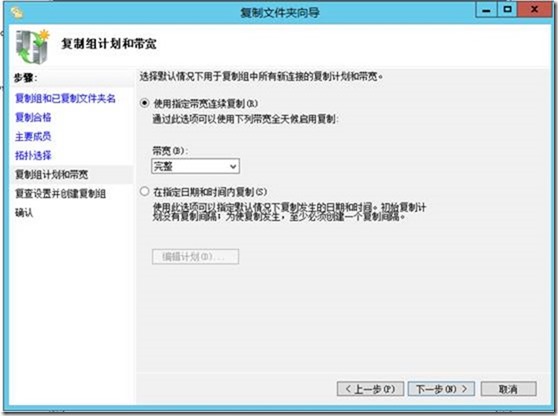Close the 复制文件夹向导 window
Viewport: 558px width, 416px height.
point(535,10)
